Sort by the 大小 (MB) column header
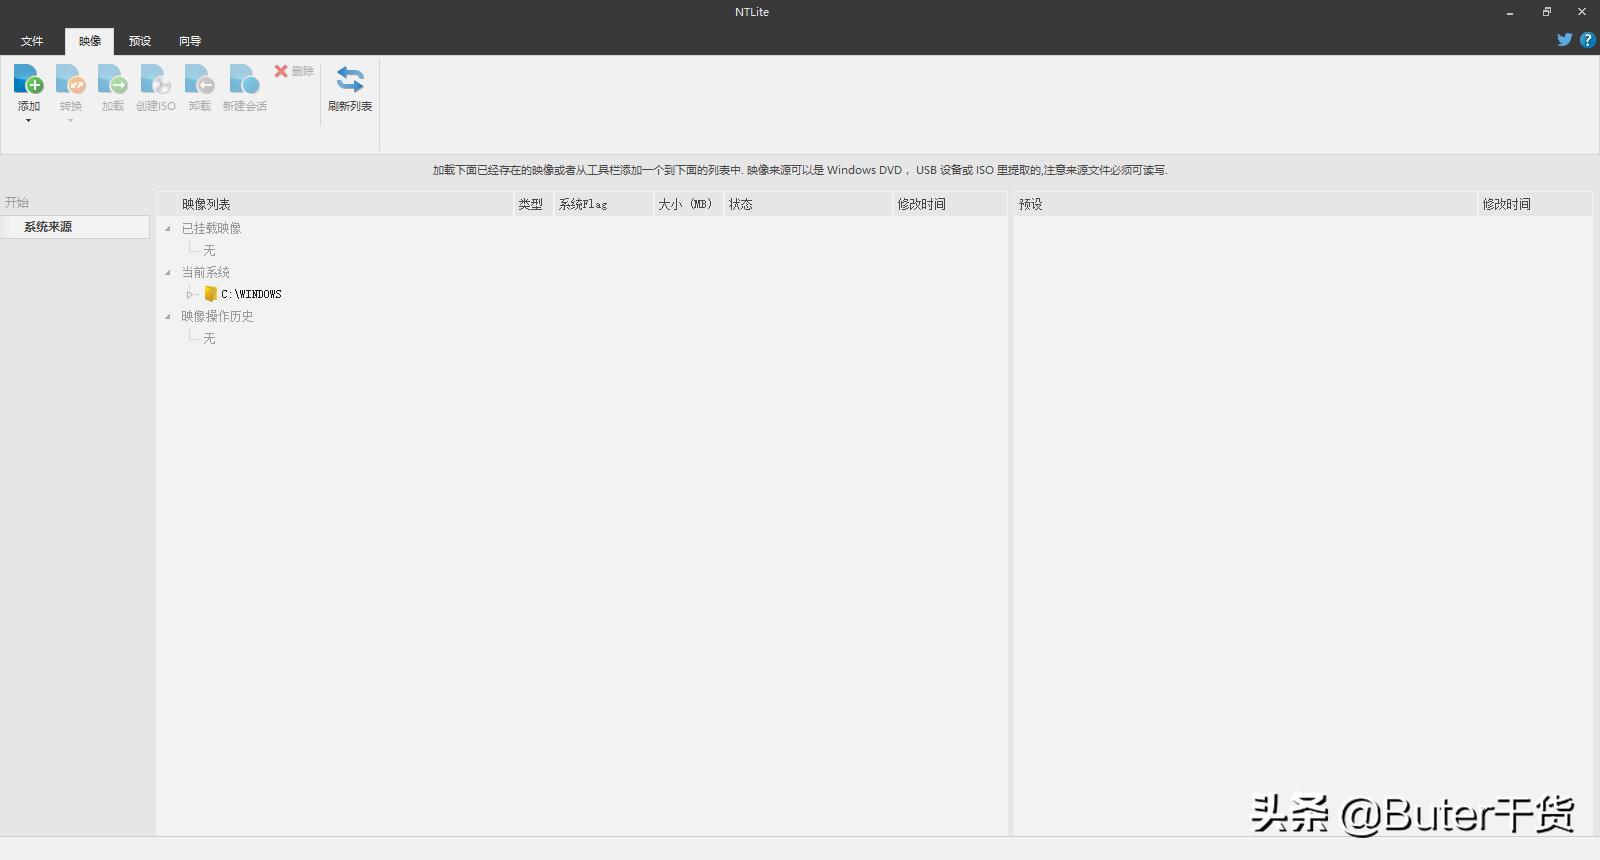Viewport: 1600px width, 860px height. coord(689,204)
